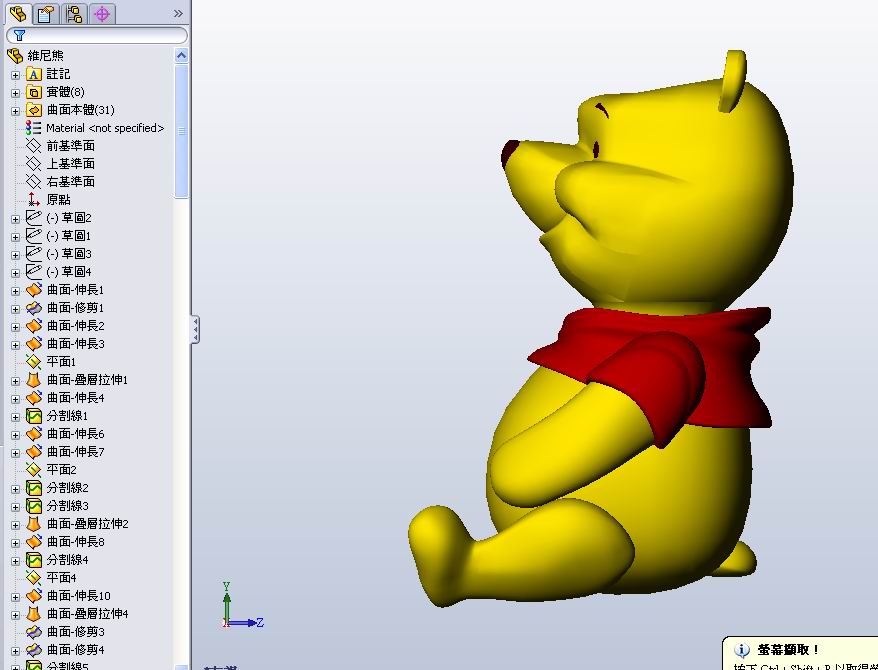Image resolution: width=878 pixels, height=670 pixels.
Task: Click the 曲面-疊層拉伸2 loft icon
Action: click(34, 524)
